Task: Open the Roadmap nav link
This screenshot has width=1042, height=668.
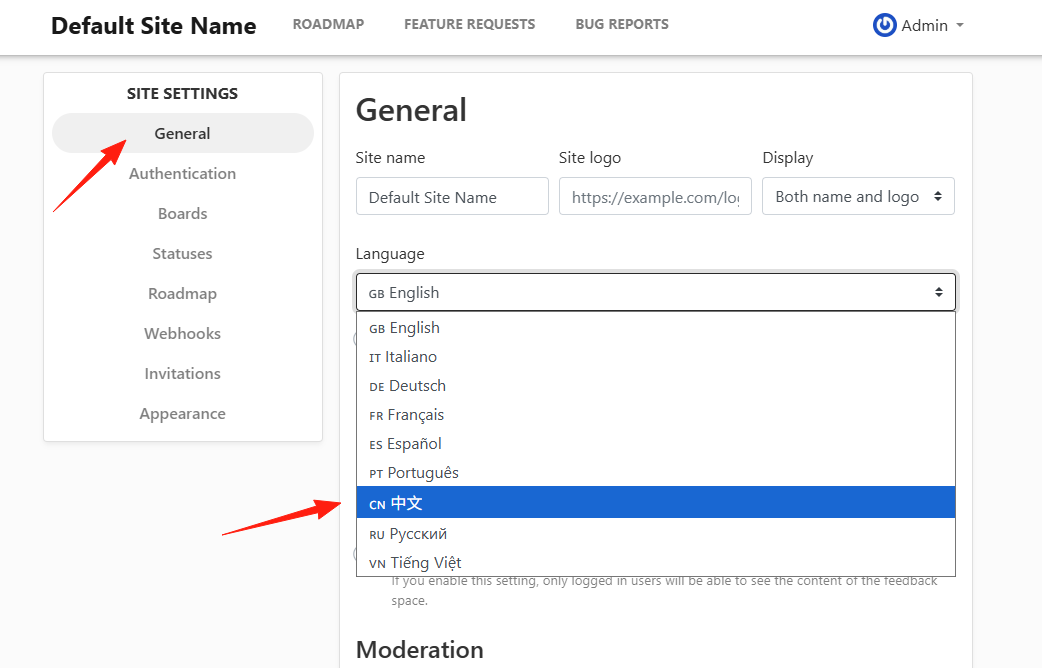Action: (328, 25)
